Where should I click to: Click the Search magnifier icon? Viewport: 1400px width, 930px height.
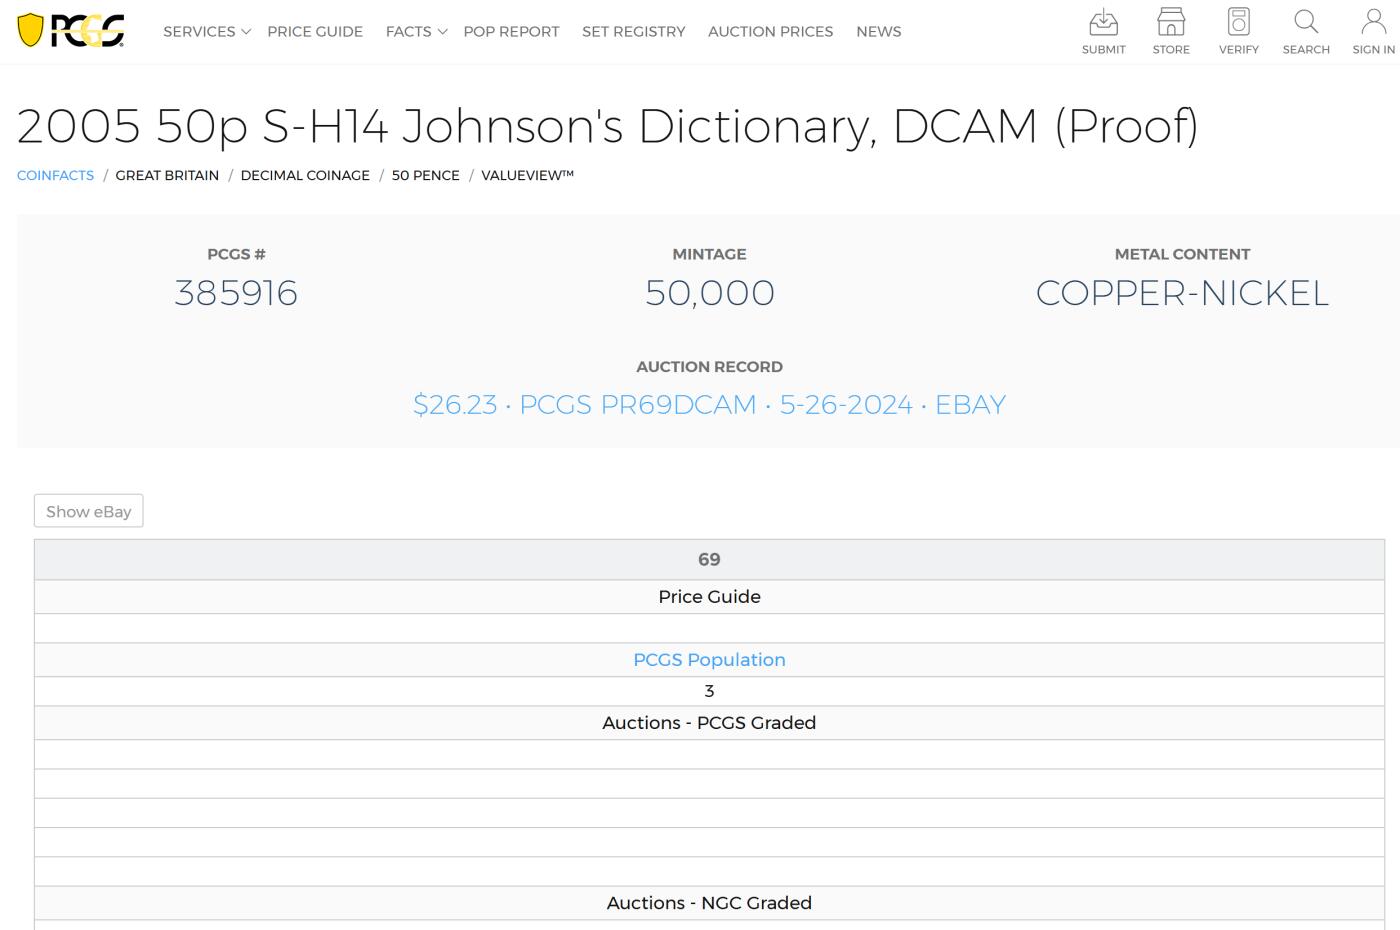click(x=1306, y=22)
